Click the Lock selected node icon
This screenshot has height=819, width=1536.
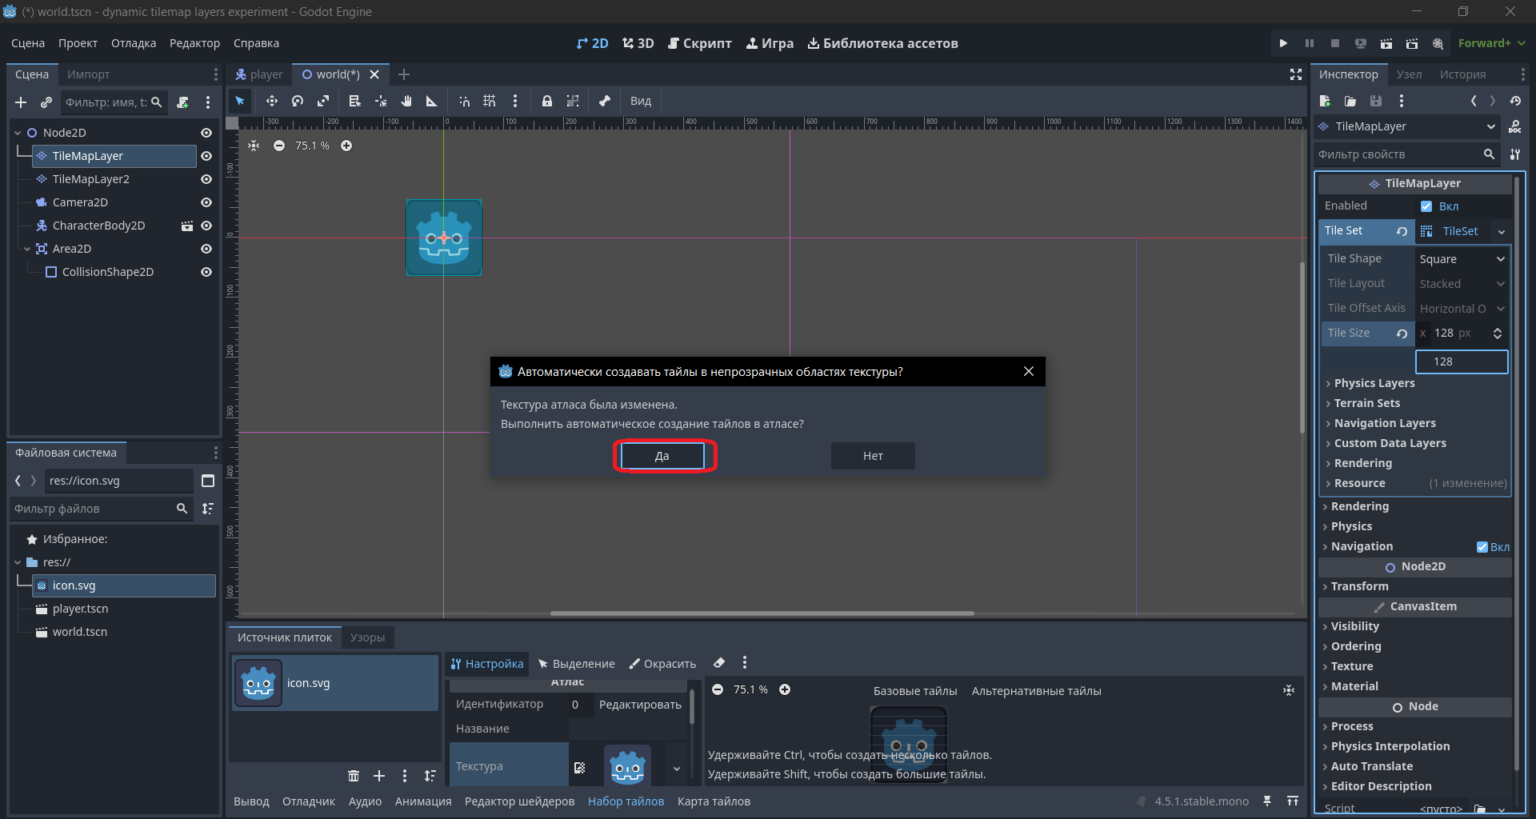pyautogui.click(x=547, y=101)
